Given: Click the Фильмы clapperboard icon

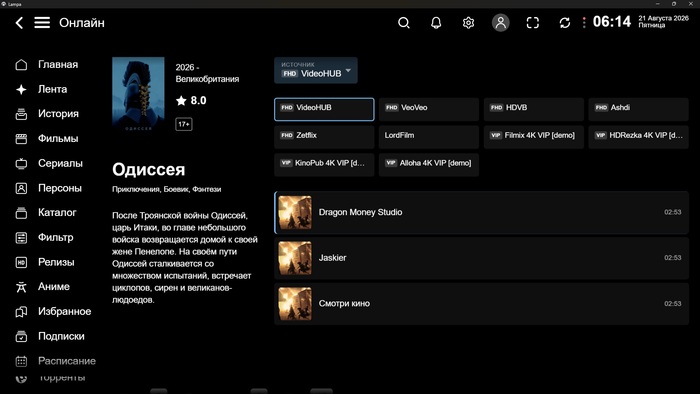Looking at the screenshot, I should pyautogui.click(x=21, y=139).
